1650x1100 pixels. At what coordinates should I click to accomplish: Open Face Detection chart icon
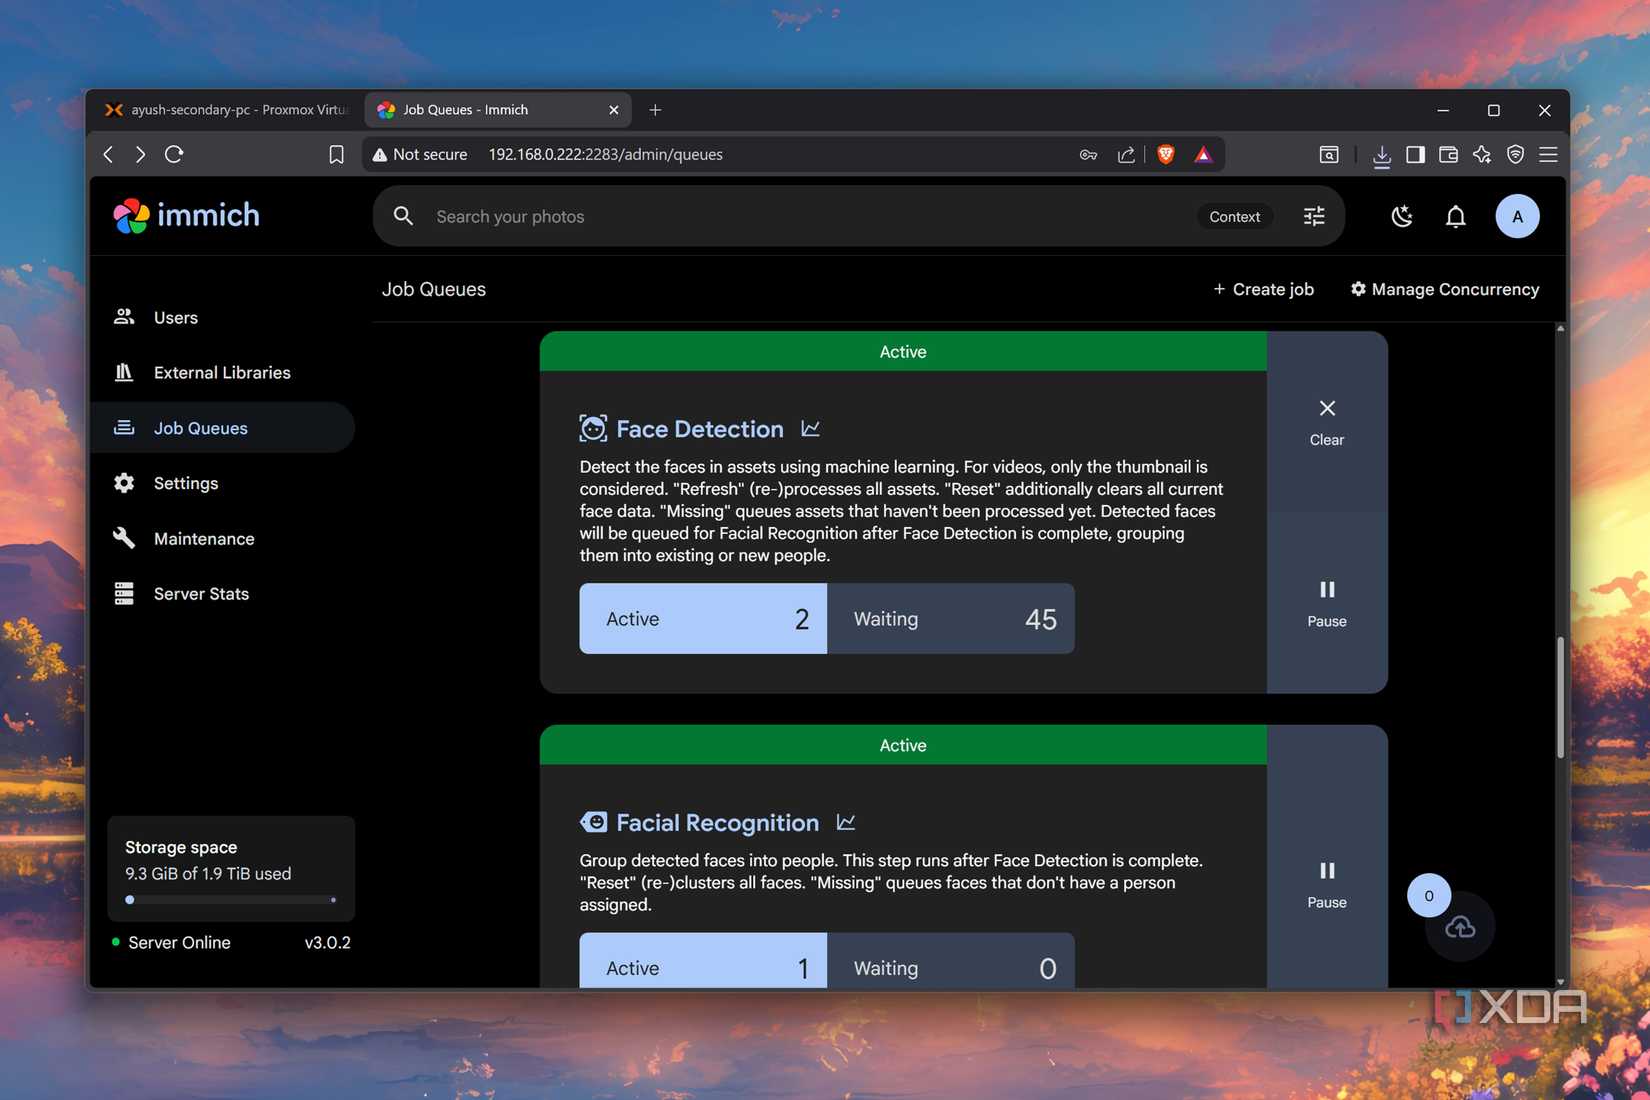[x=810, y=429]
